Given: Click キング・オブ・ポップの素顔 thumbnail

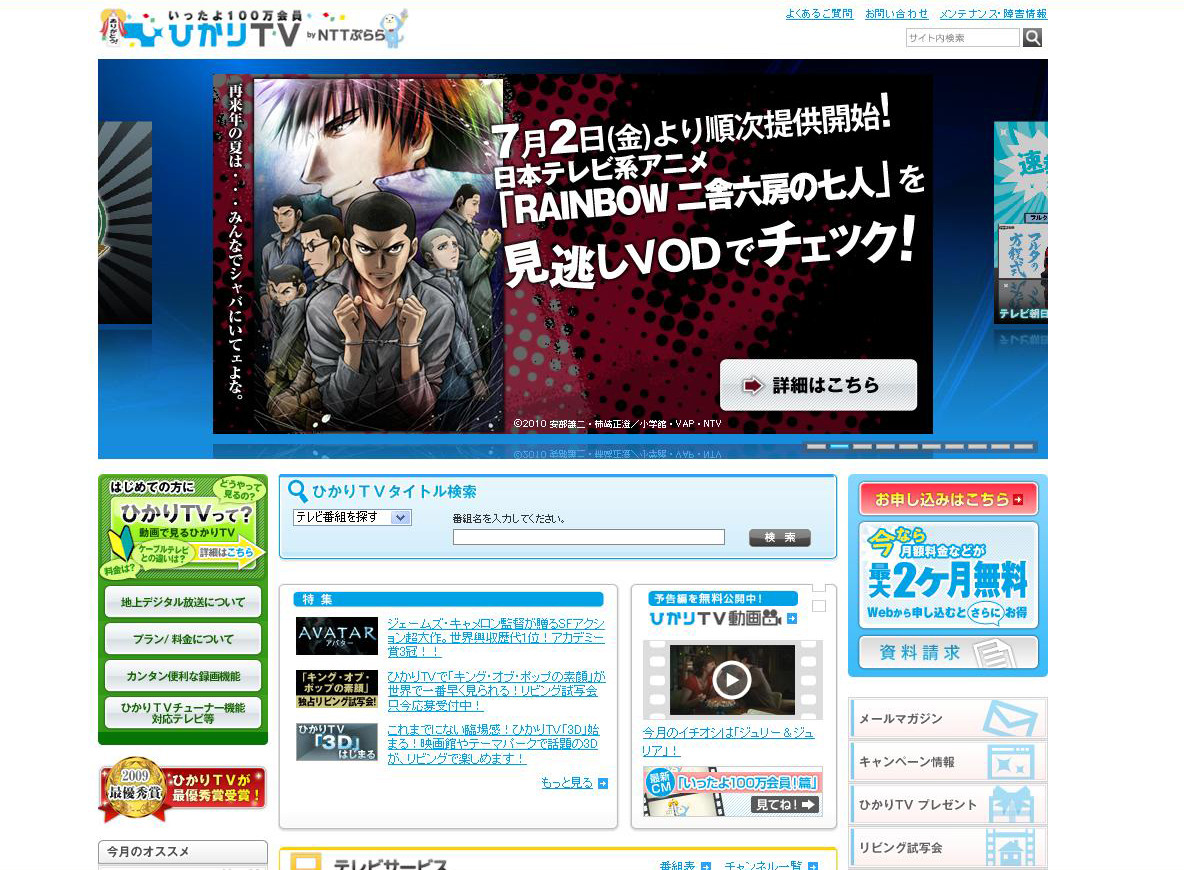Looking at the screenshot, I should (337, 689).
